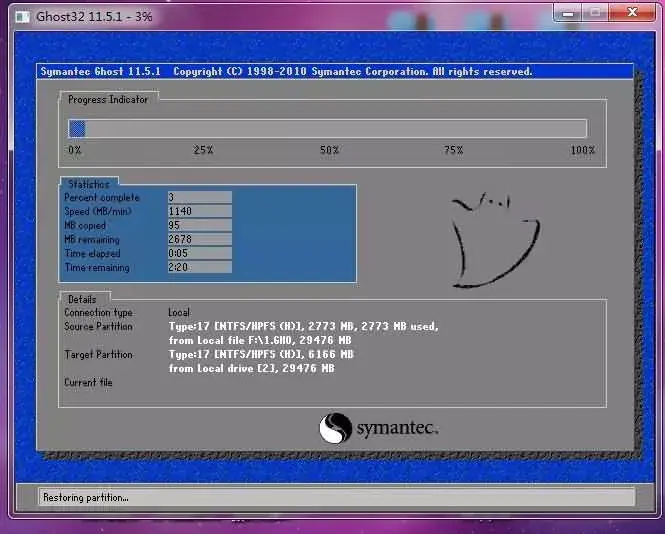
Task: Click the Time remaining value 2:20
Action: click(x=200, y=267)
